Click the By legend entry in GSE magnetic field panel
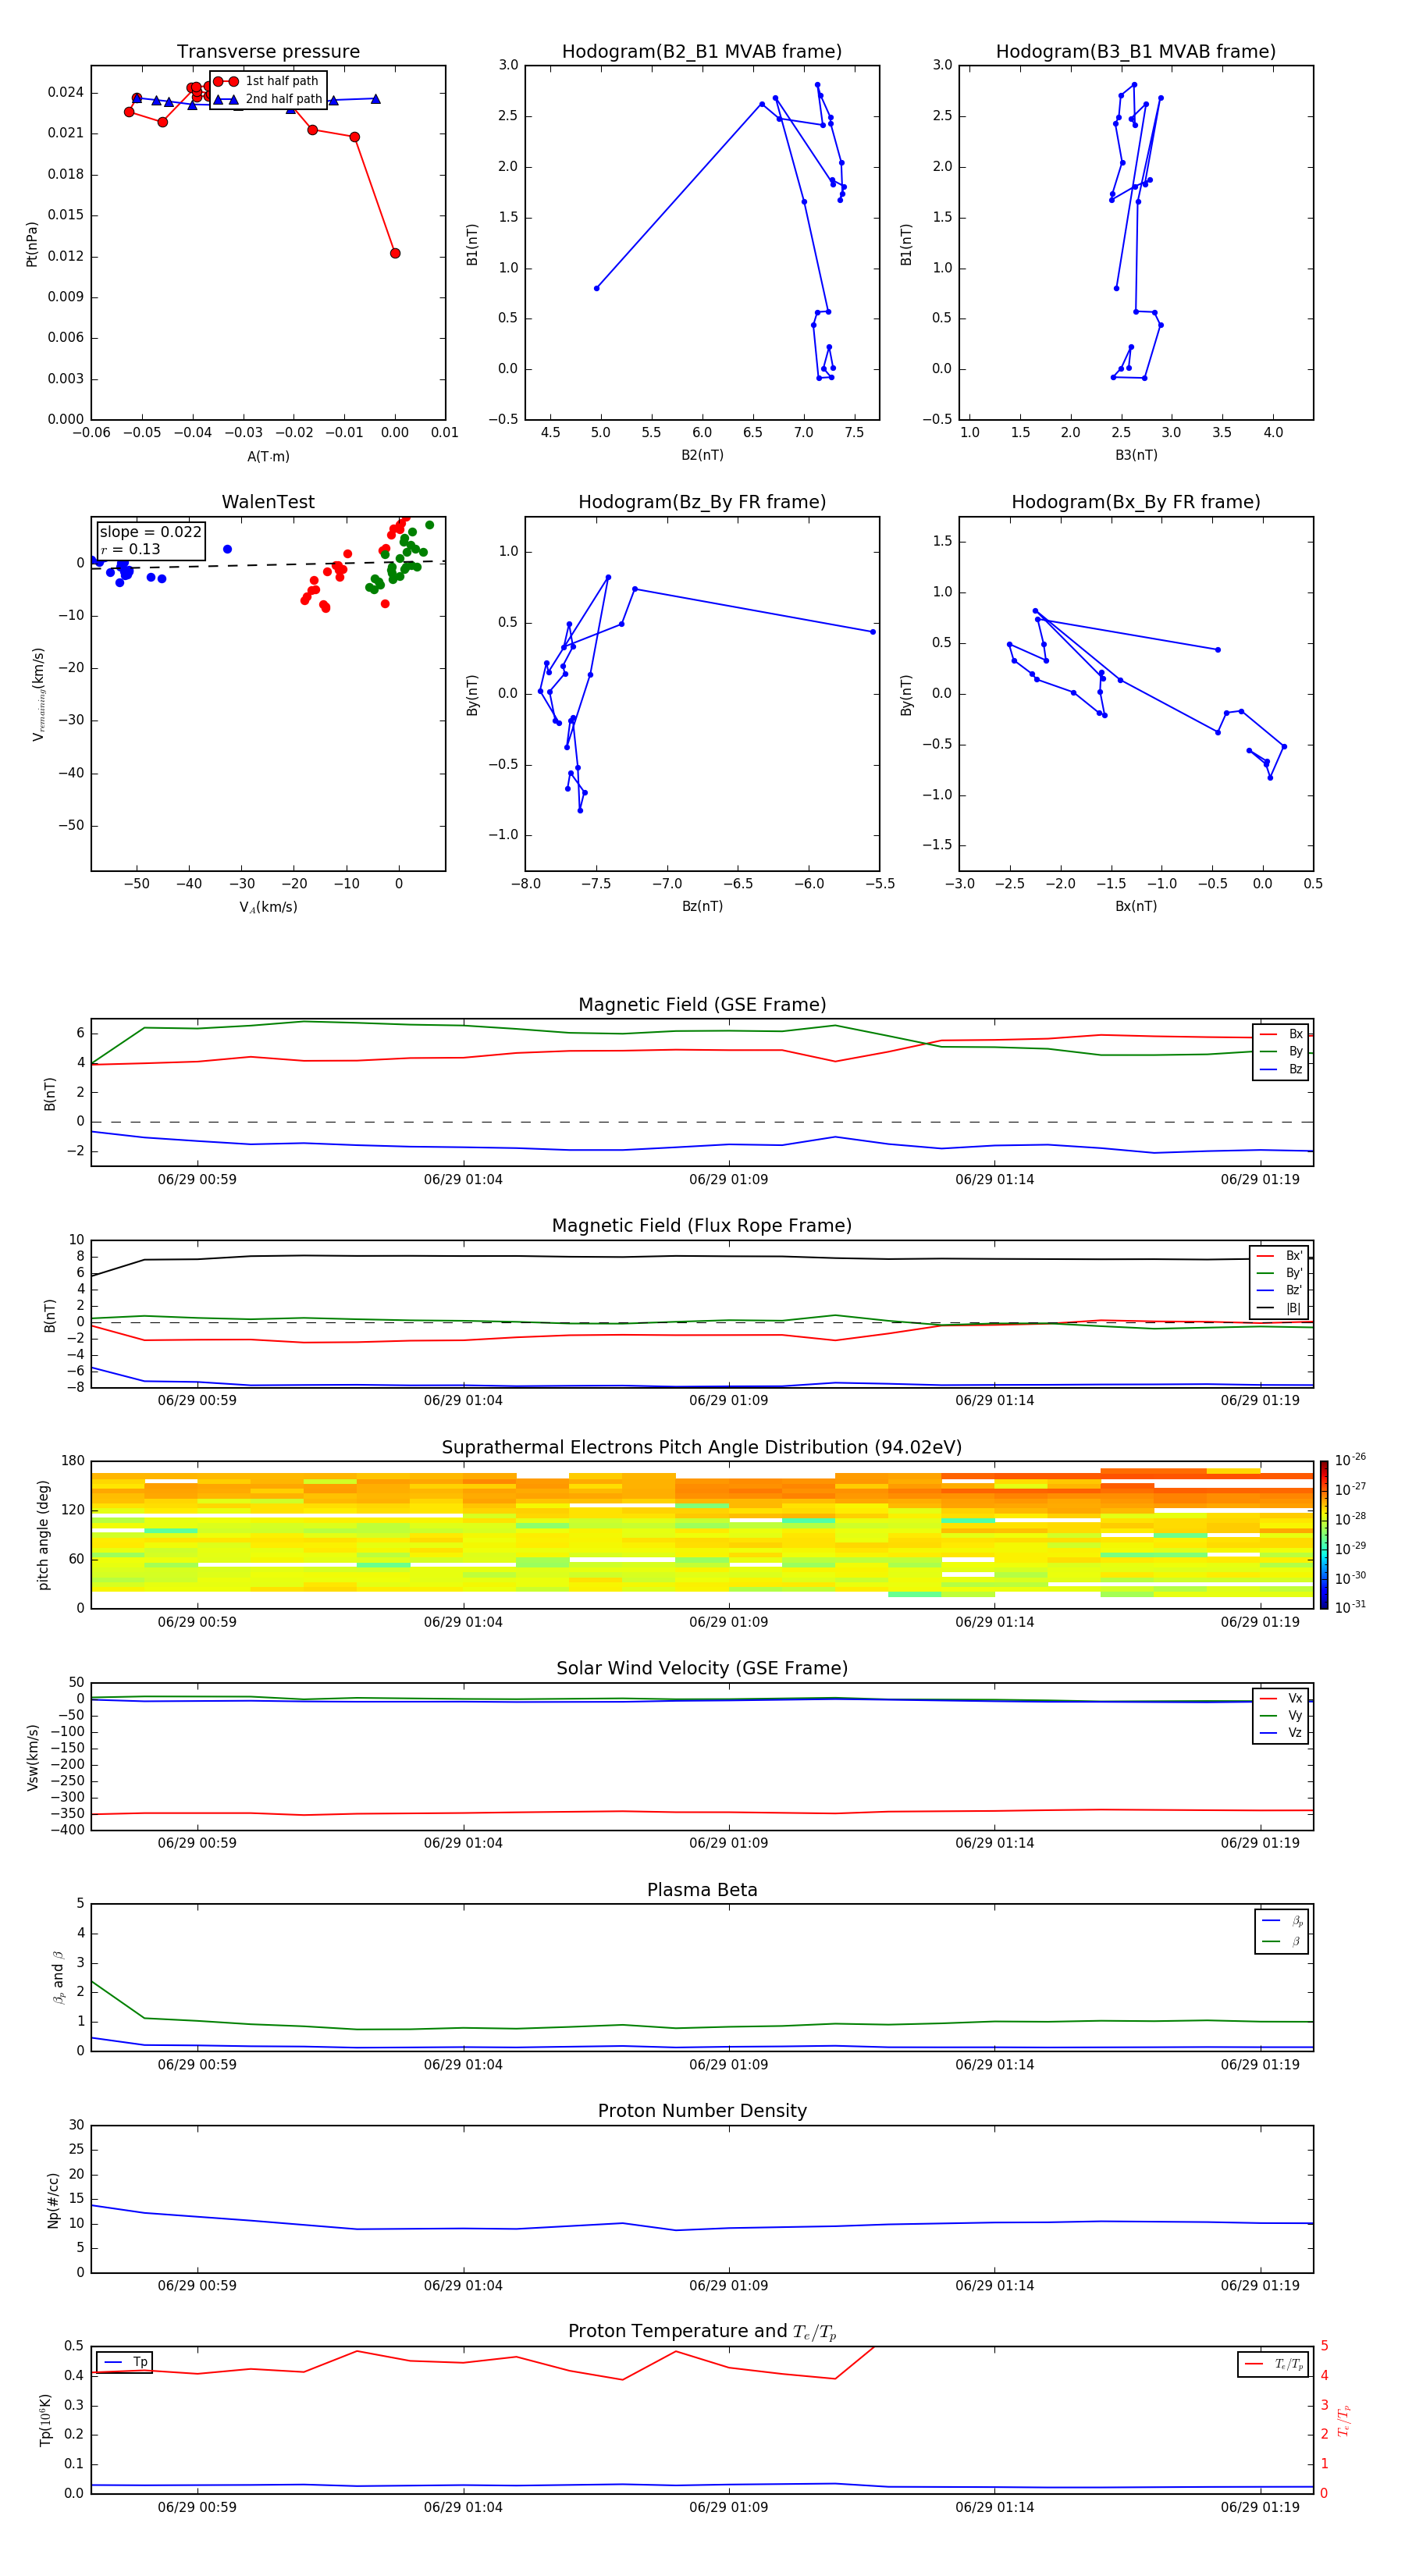This screenshot has width=1405, height=2576. pos(1281,1051)
